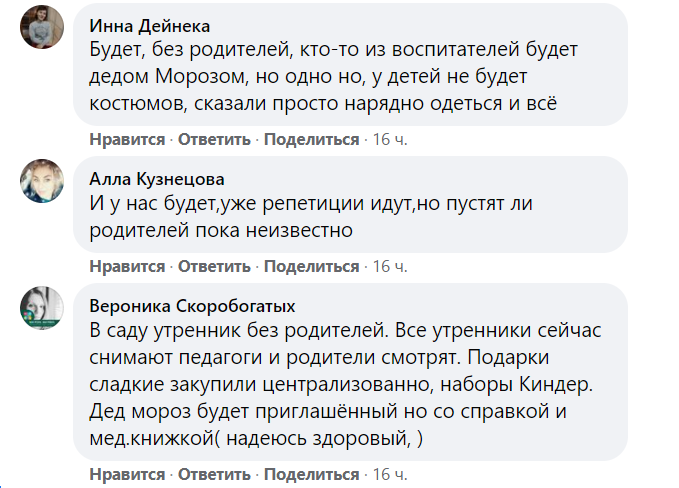Viewport: 679px width, 488px height.
Task: Click the comment text about наборы Киндер
Action: [x=345, y=385]
